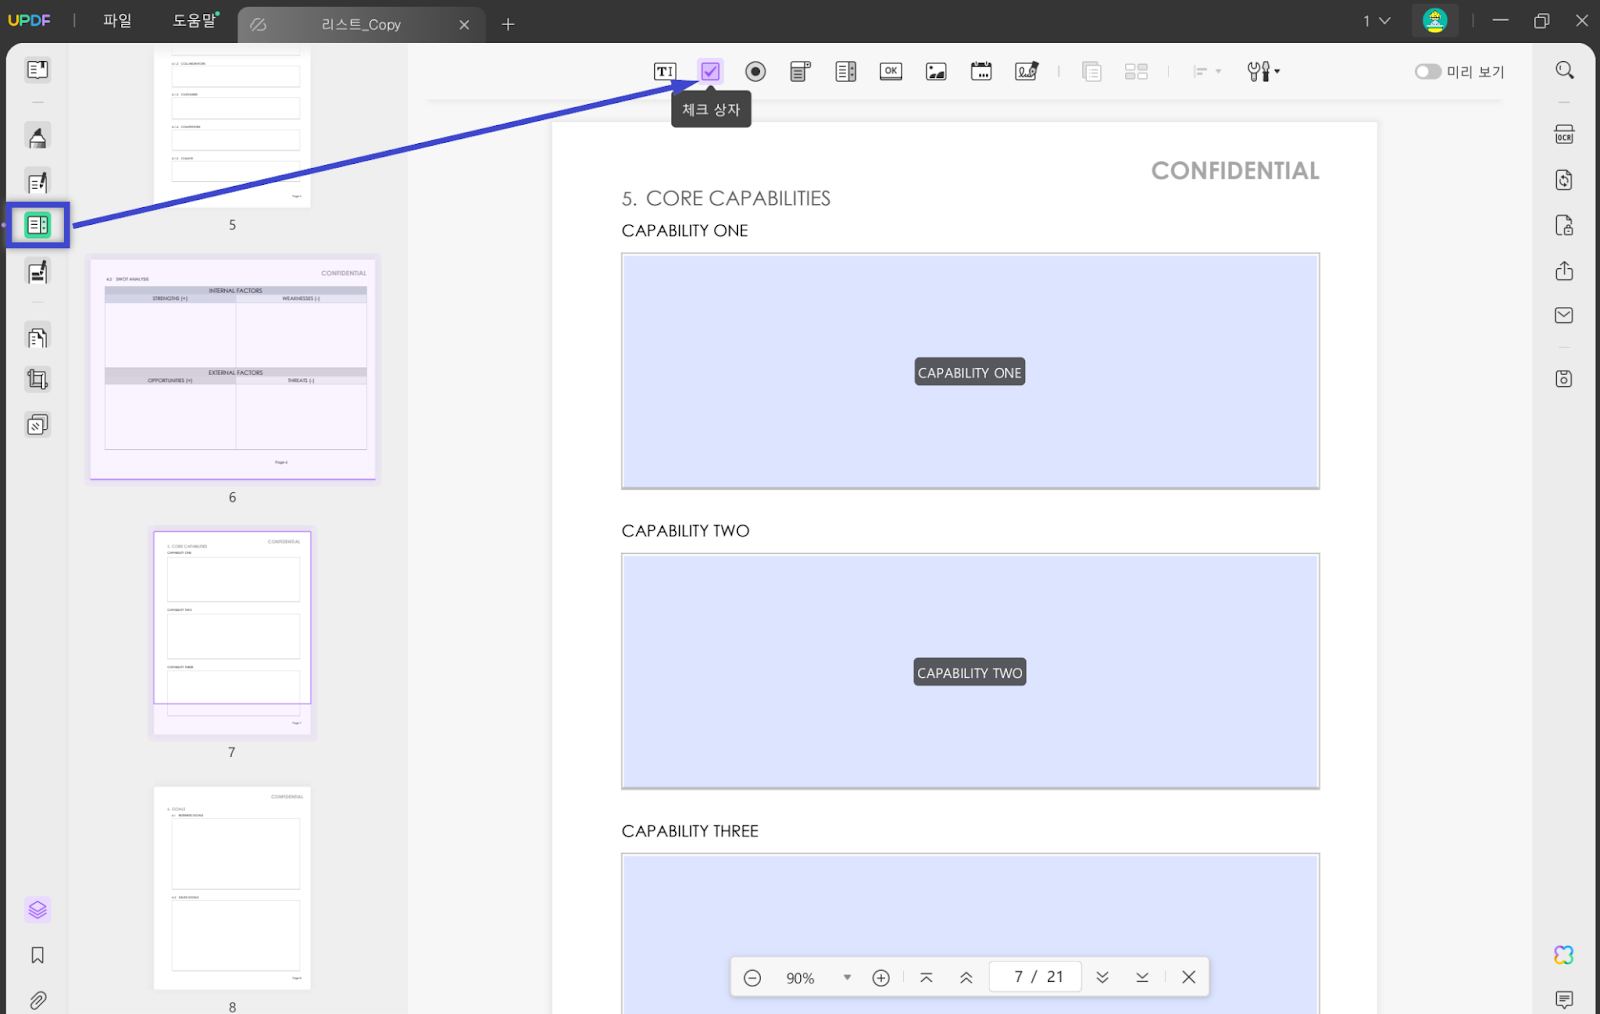Open a new tab with plus button
The height and width of the screenshot is (1014, 1600).
coord(508,24)
